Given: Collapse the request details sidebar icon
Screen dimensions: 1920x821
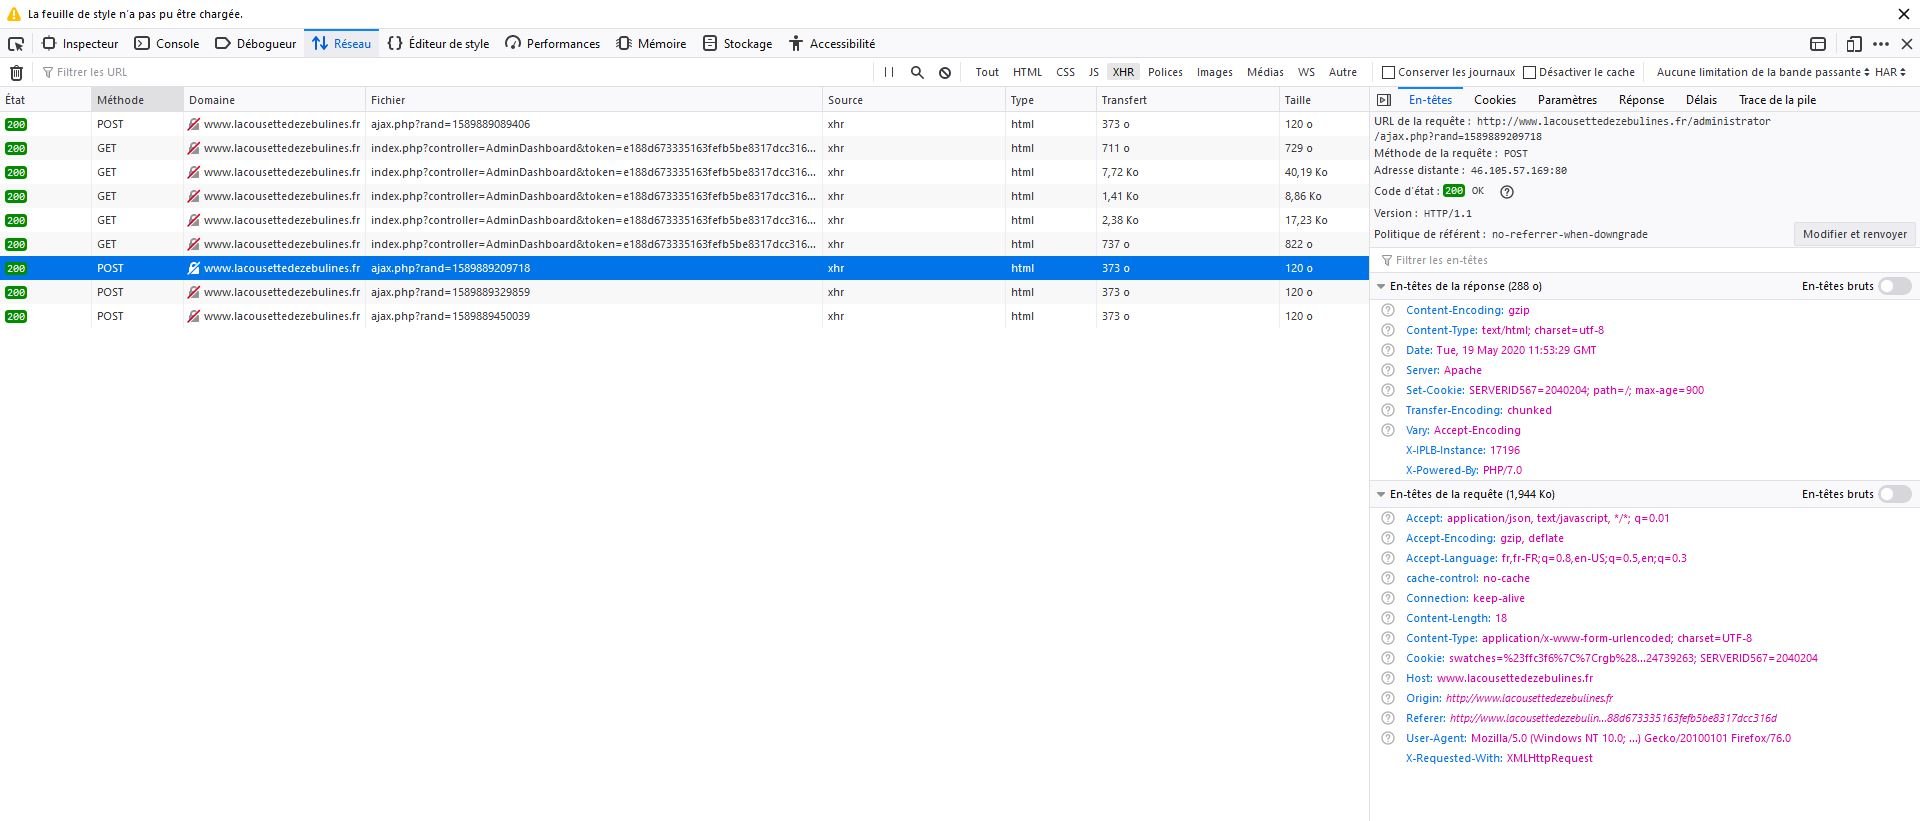Looking at the screenshot, I should pyautogui.click(x=1384, y=100).
